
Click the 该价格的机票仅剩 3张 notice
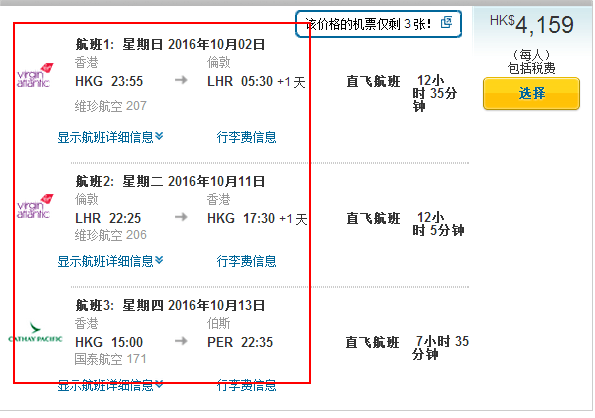(378, 24)
